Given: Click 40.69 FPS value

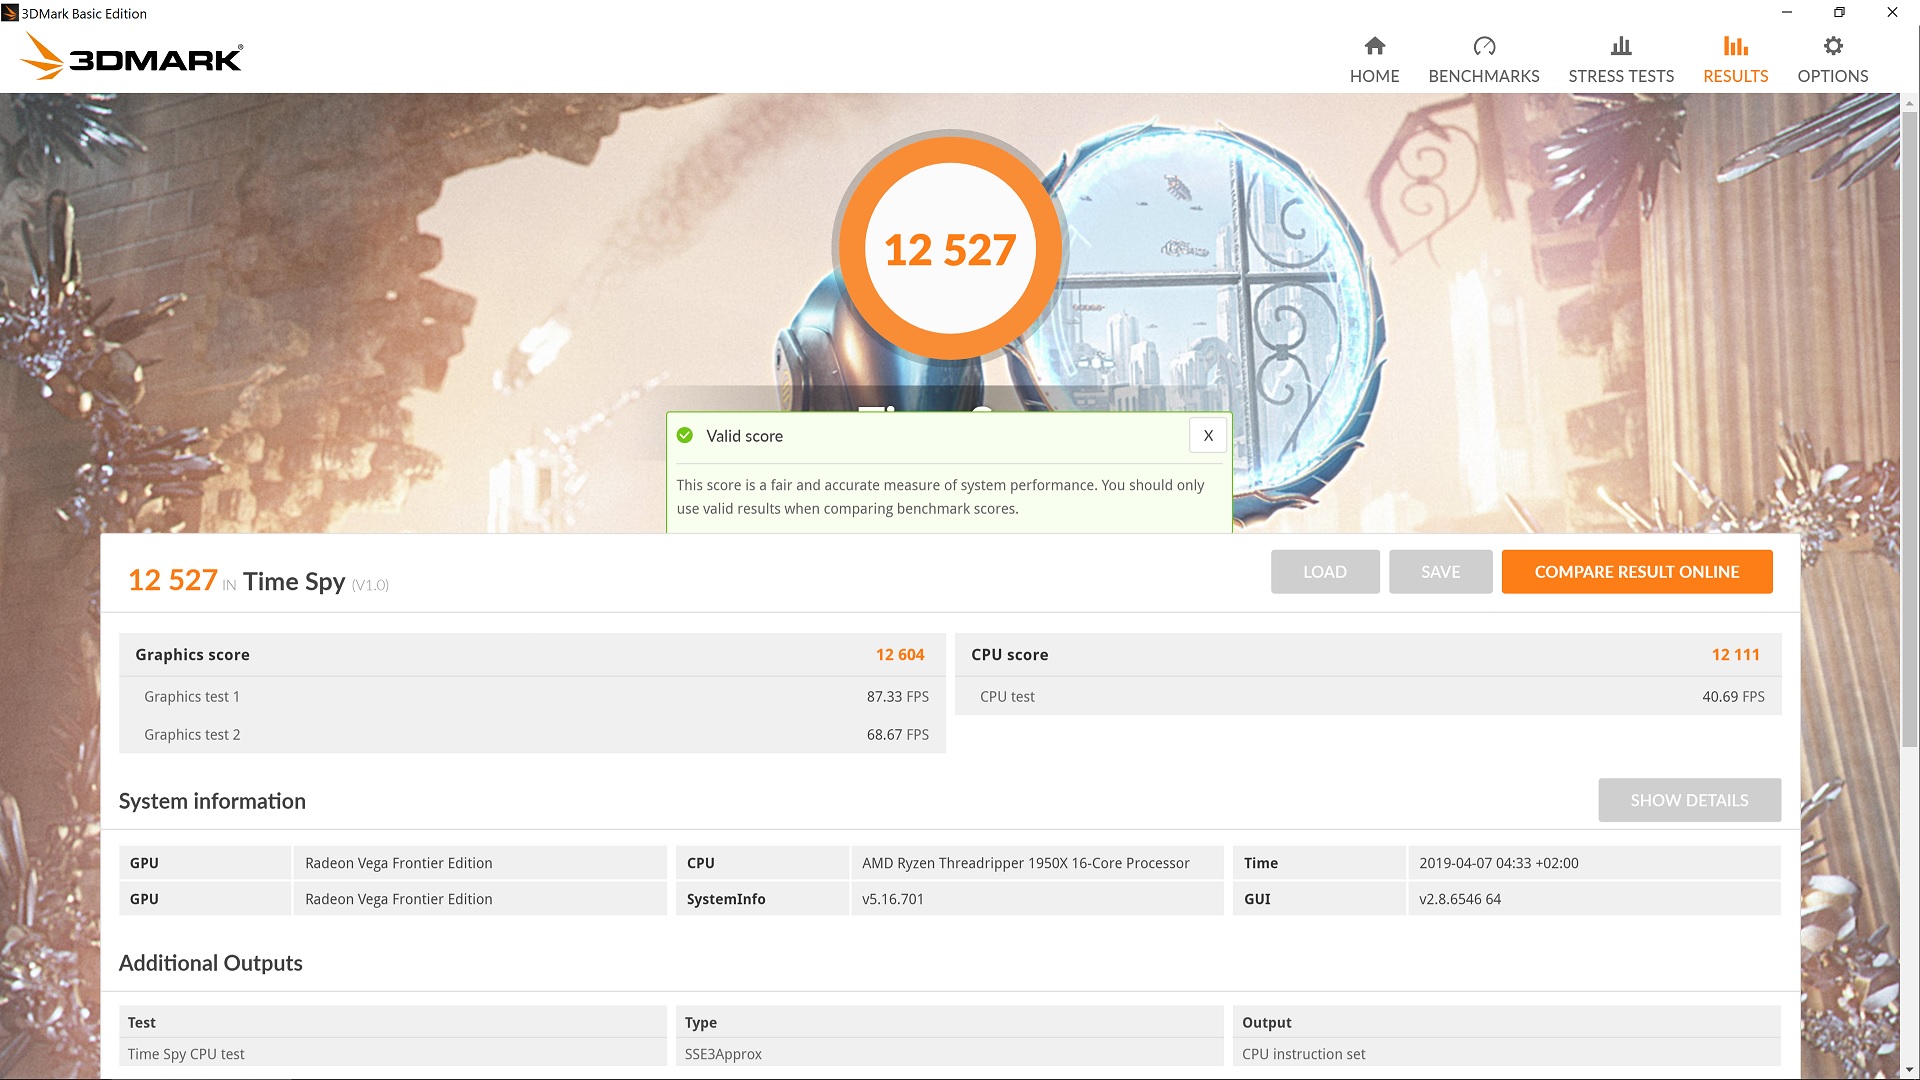Looking at the screenshot, I should click(1733, 697).
